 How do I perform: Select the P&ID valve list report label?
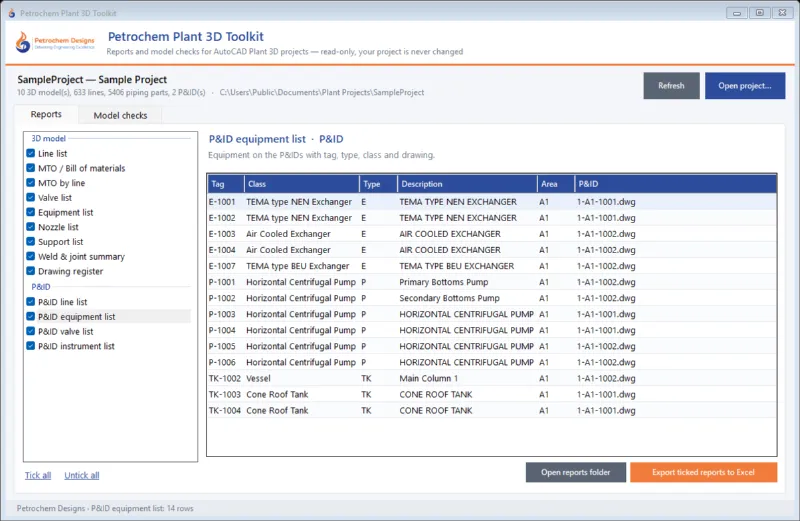66,332
